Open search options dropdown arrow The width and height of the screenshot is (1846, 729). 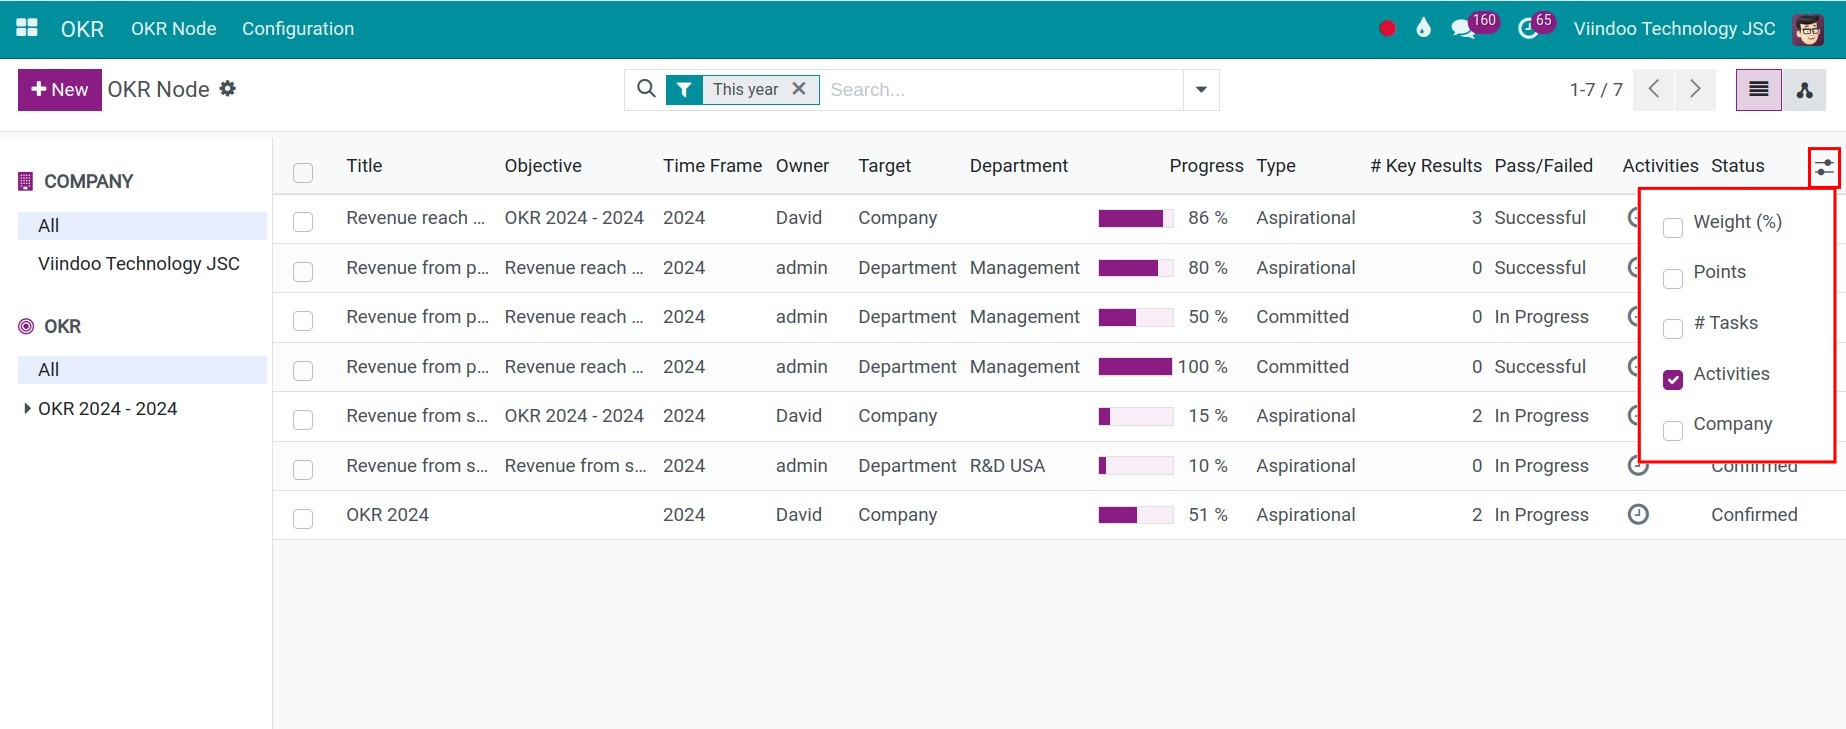pos(1201,90)
